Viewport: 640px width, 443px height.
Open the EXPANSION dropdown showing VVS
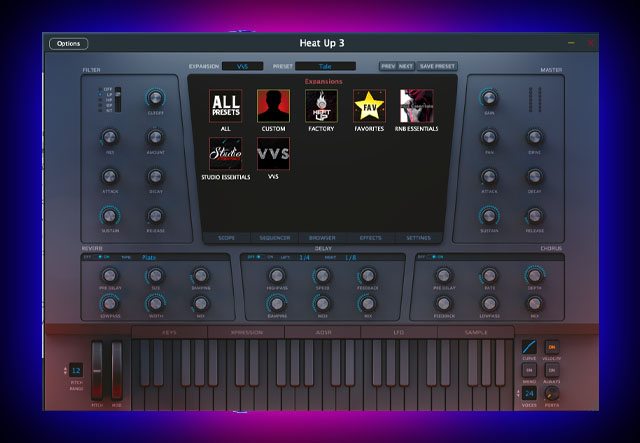[x=242, y=66]
